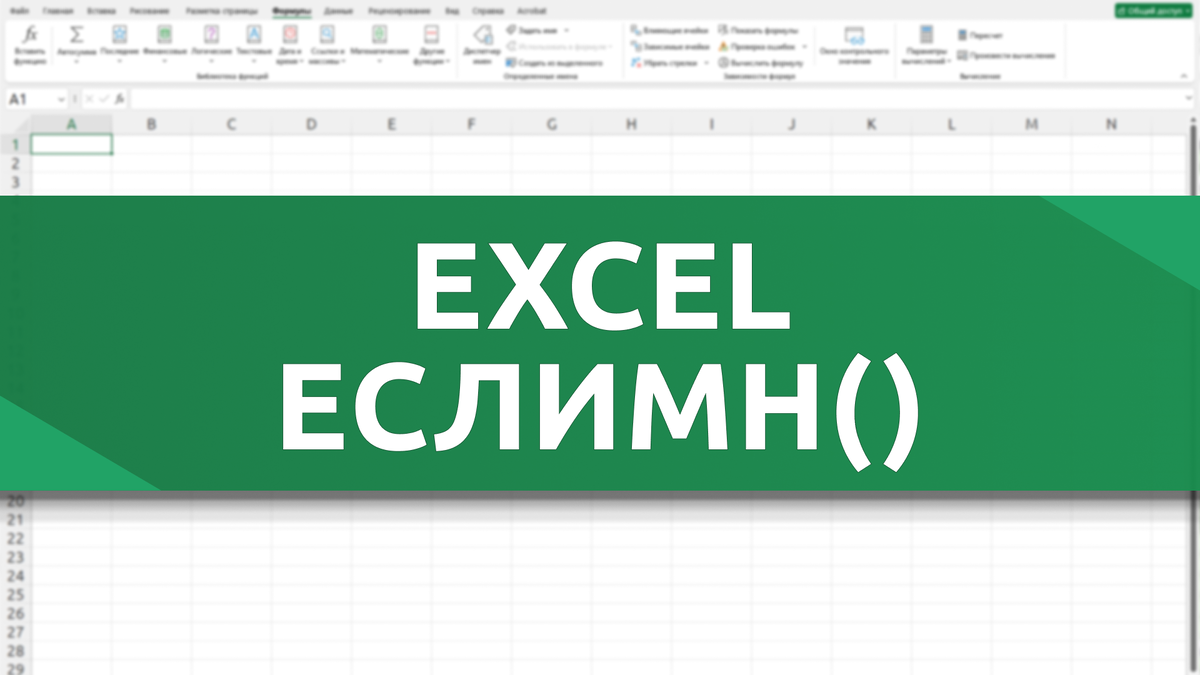This screenshot has height=675, width=1200.
Task: Open Recently Used (Последние) functions
Action: pyautogui.click(x=120, y=44)
